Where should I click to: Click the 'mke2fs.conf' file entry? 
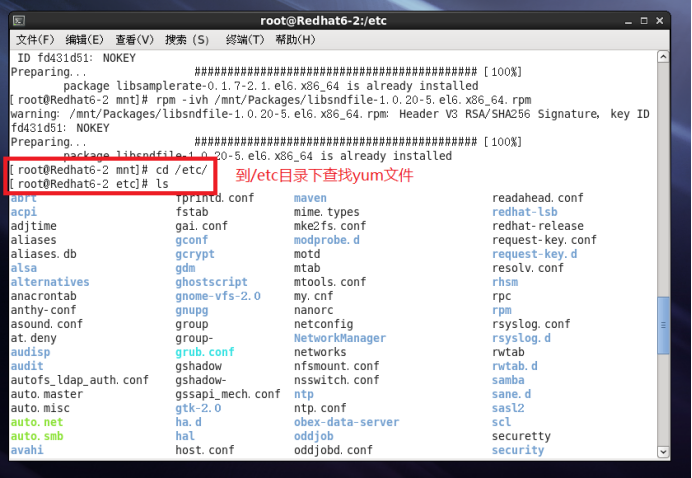click(x=330, y=226)
